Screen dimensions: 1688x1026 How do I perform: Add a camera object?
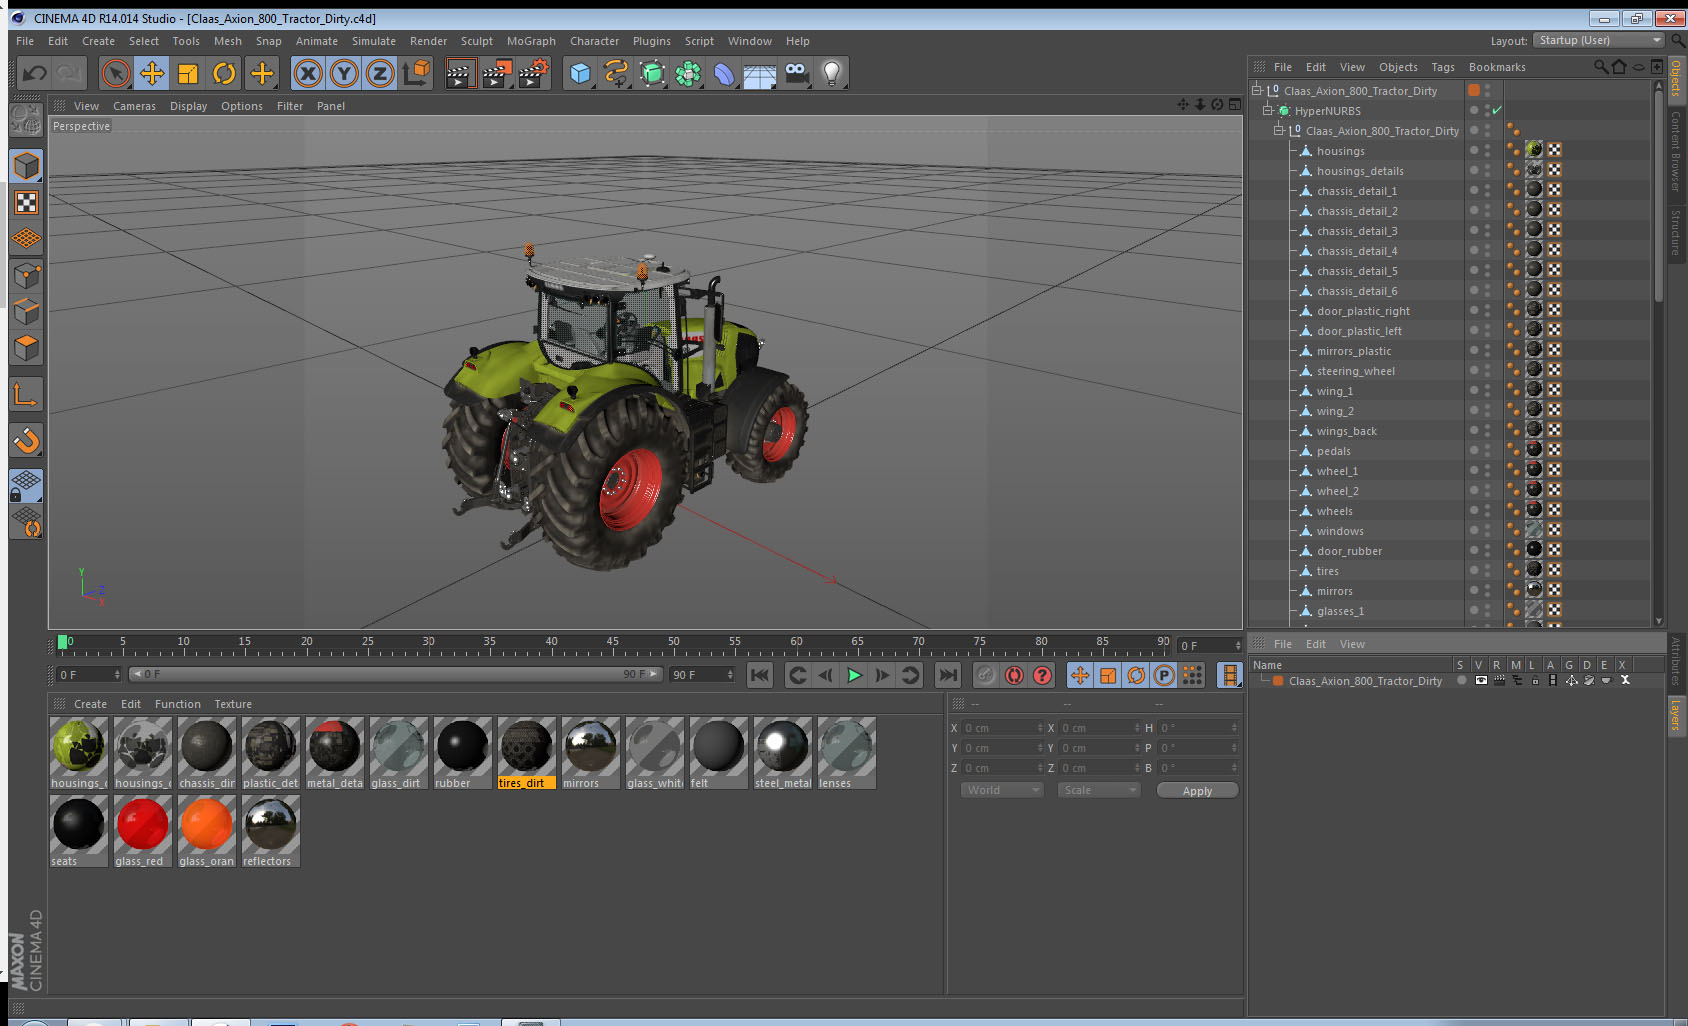(x=796, y=73)
